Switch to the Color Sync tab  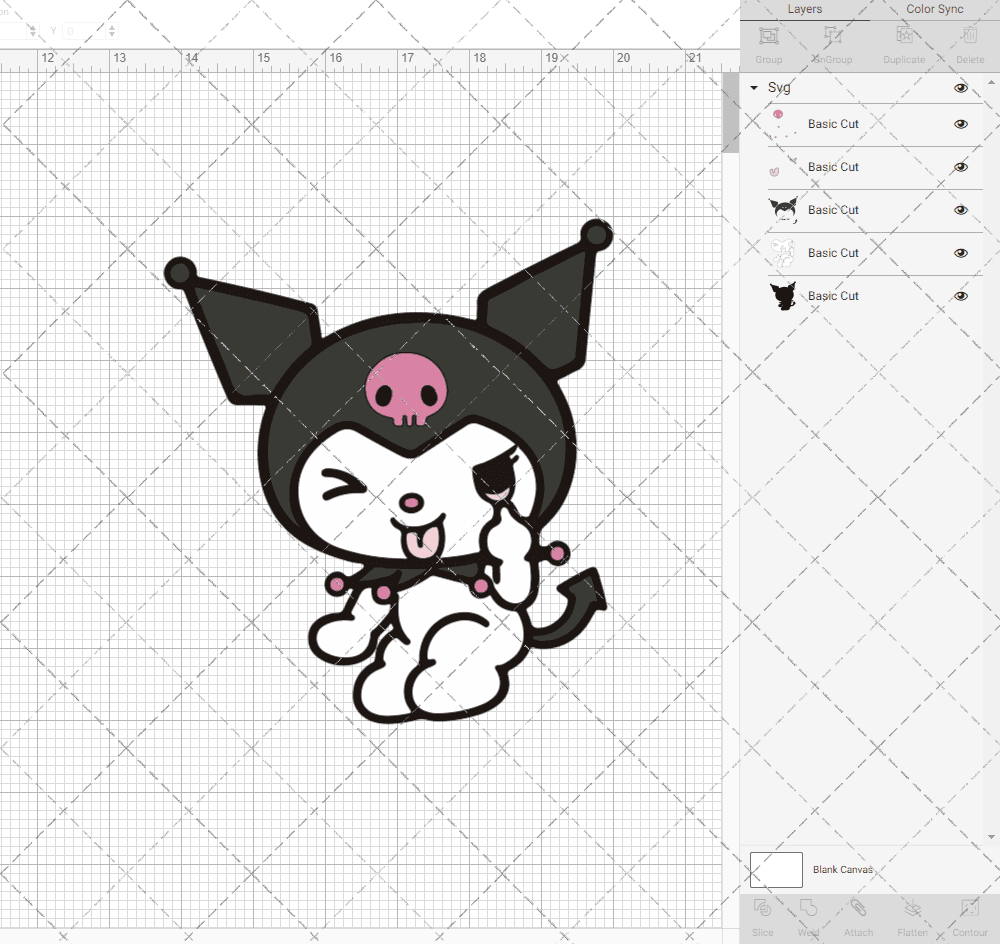click(x=934, y=9)
